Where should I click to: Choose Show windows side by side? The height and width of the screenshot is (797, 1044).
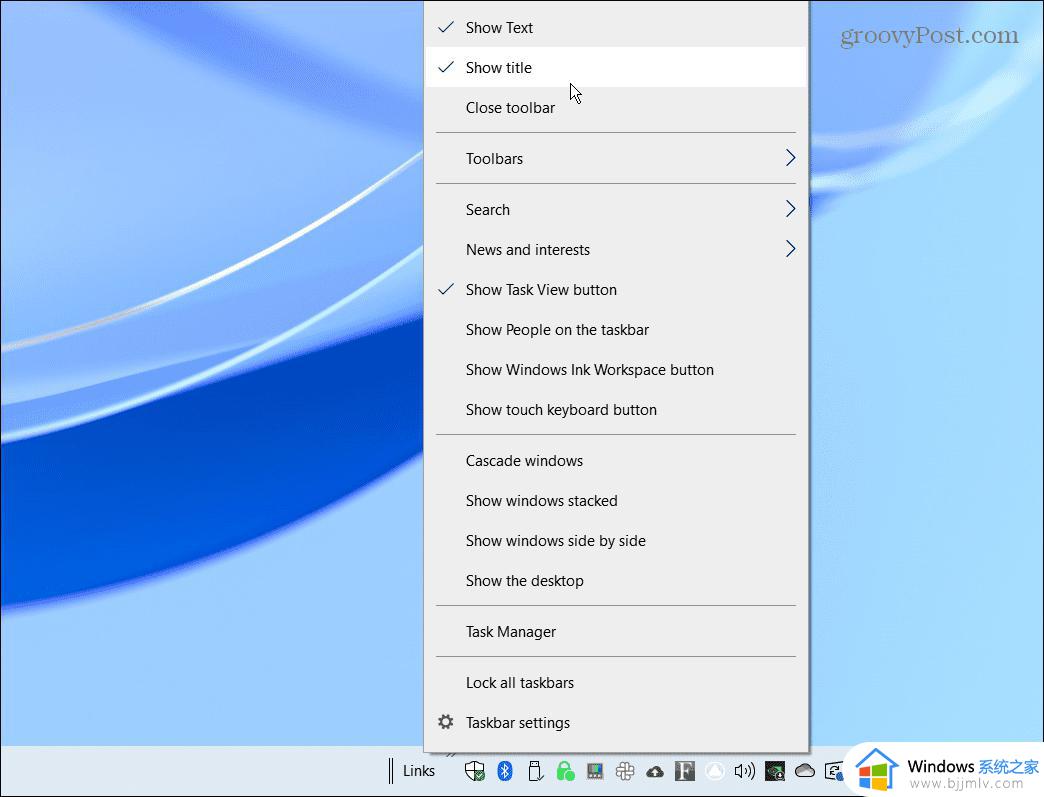[616, 541]
